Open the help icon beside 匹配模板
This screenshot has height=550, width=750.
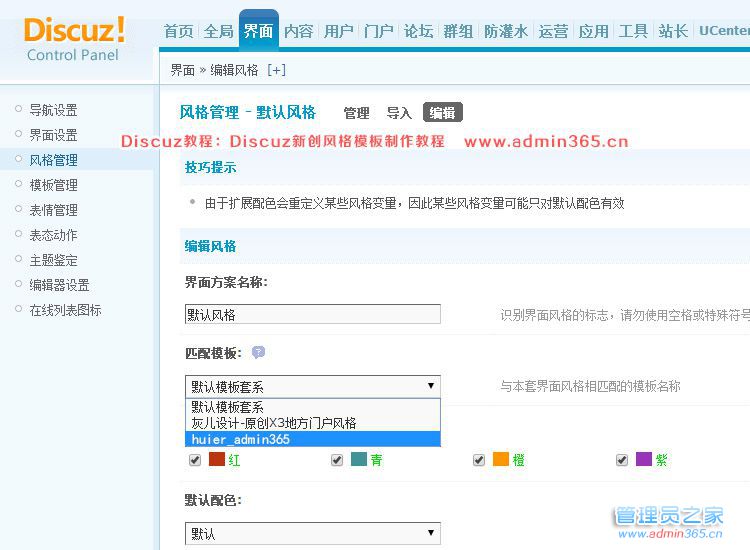point(258,352)
